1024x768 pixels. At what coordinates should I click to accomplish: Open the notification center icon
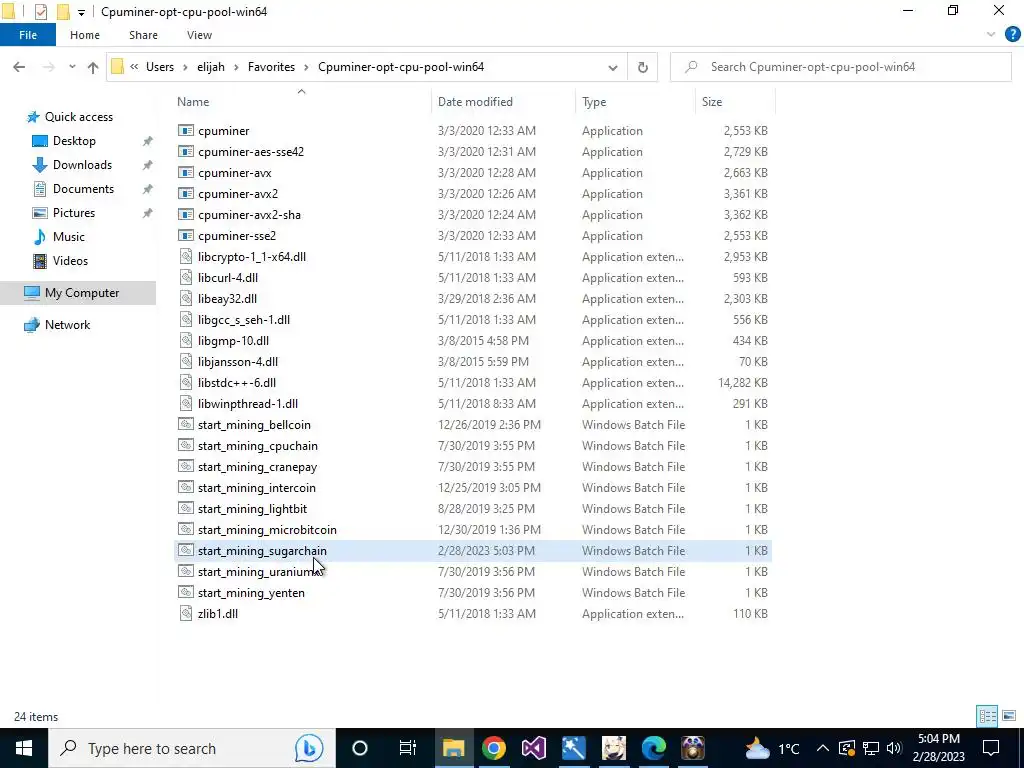[x=991, y=748]
